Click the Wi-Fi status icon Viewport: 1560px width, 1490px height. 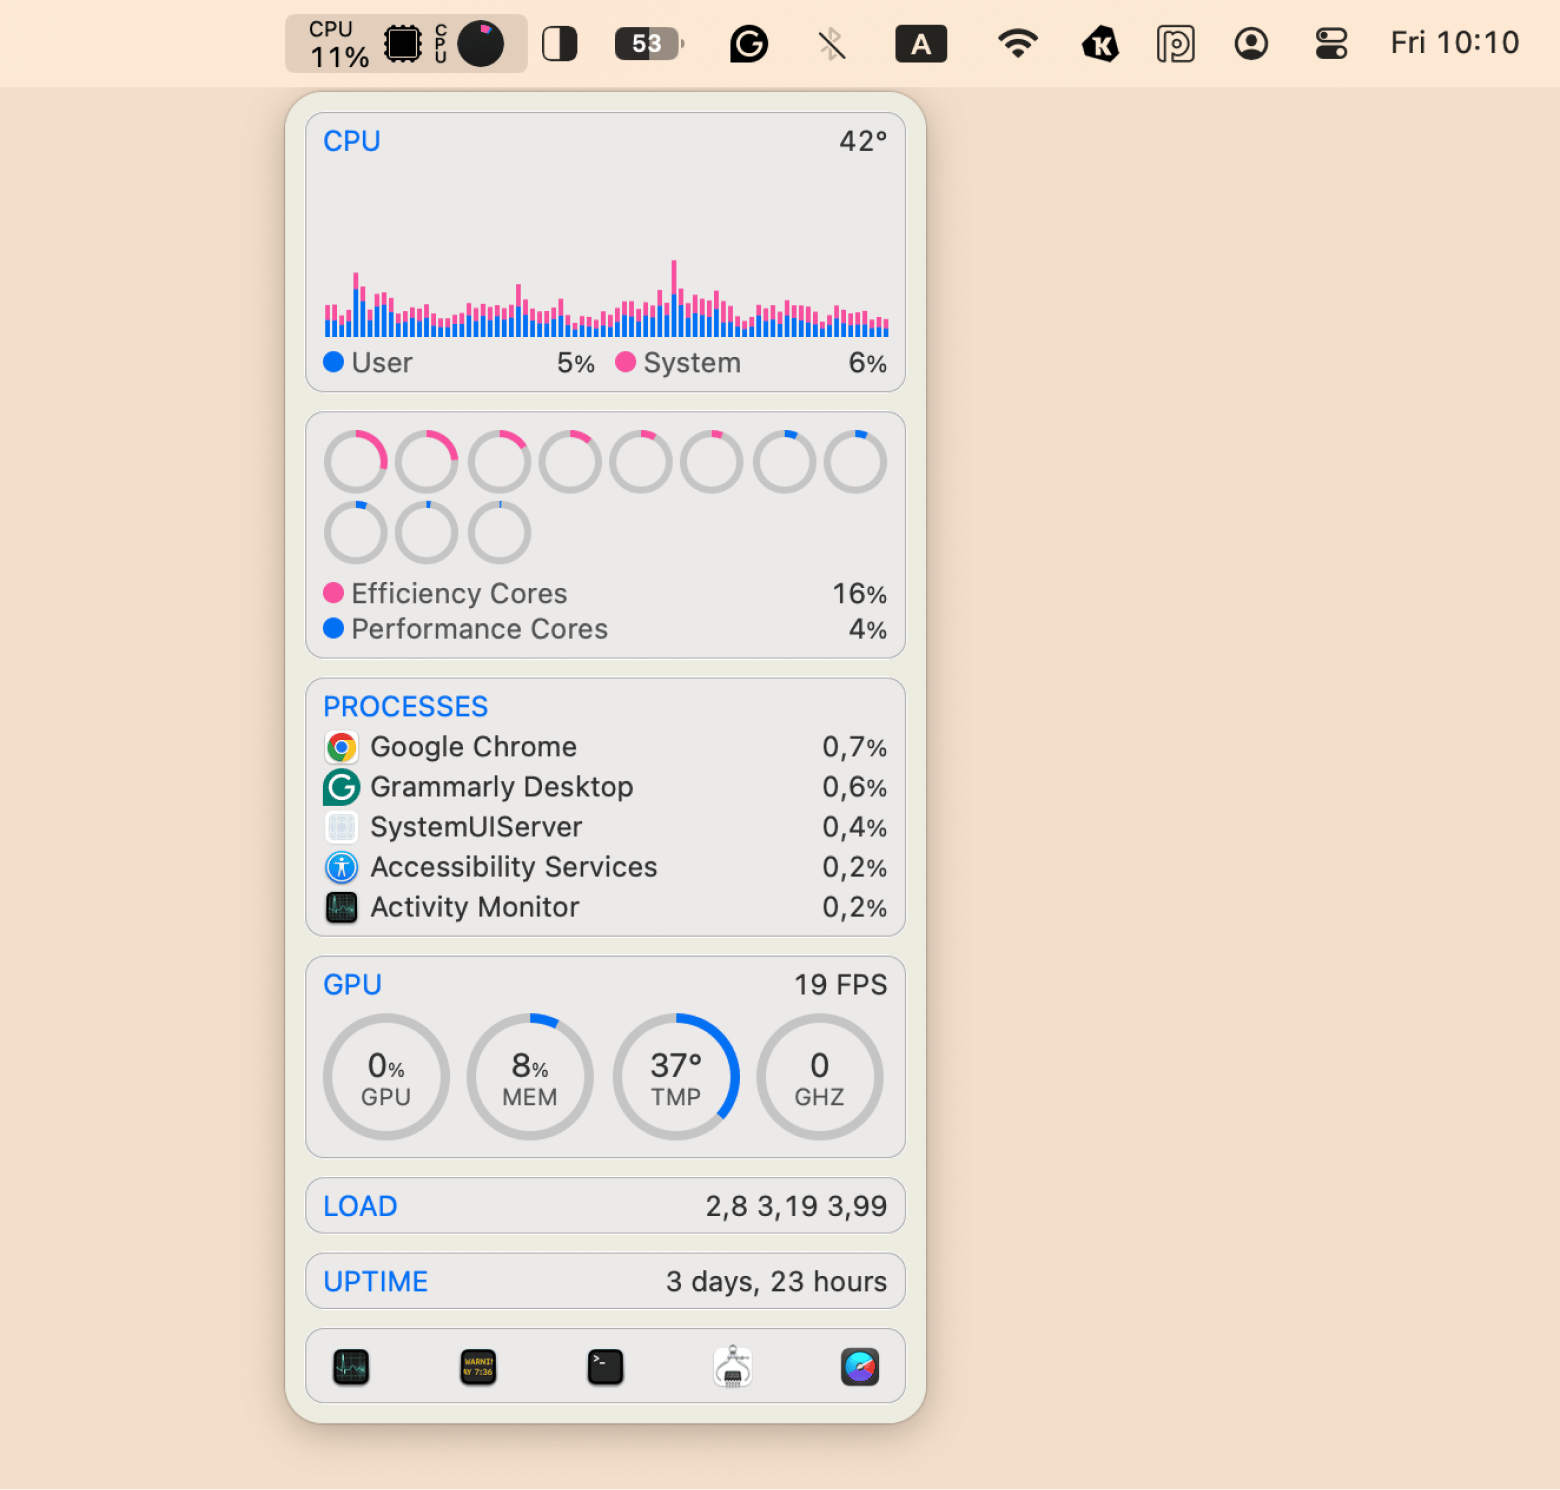(x=1017, y=44)
